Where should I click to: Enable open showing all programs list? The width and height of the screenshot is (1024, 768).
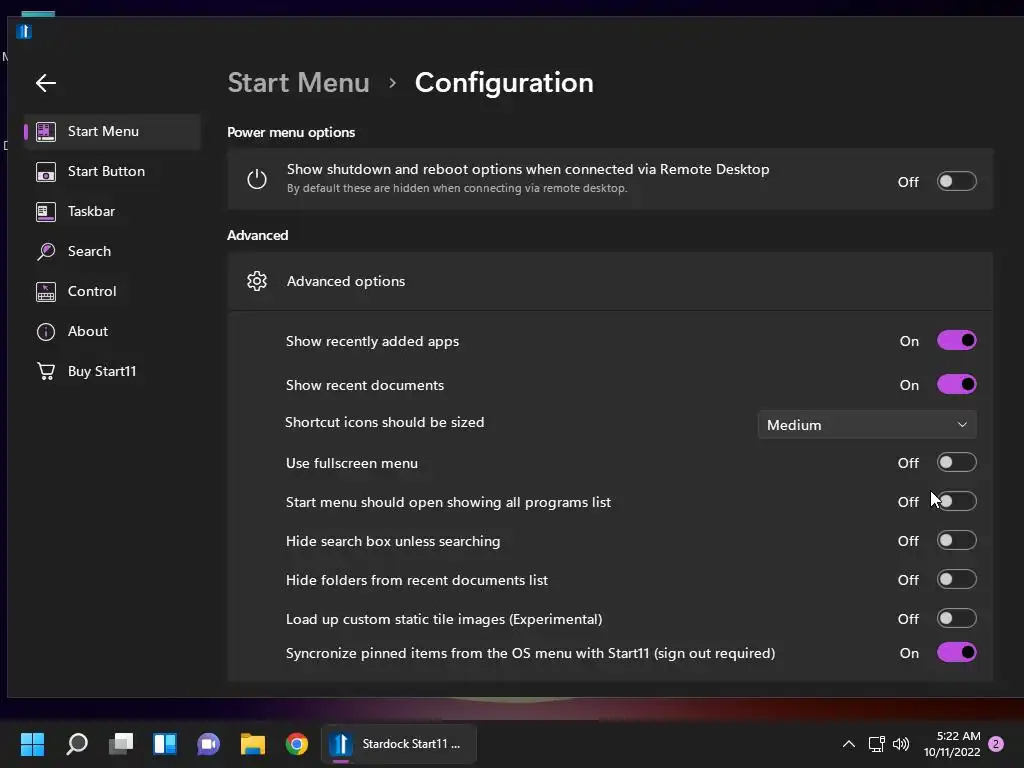956,502
